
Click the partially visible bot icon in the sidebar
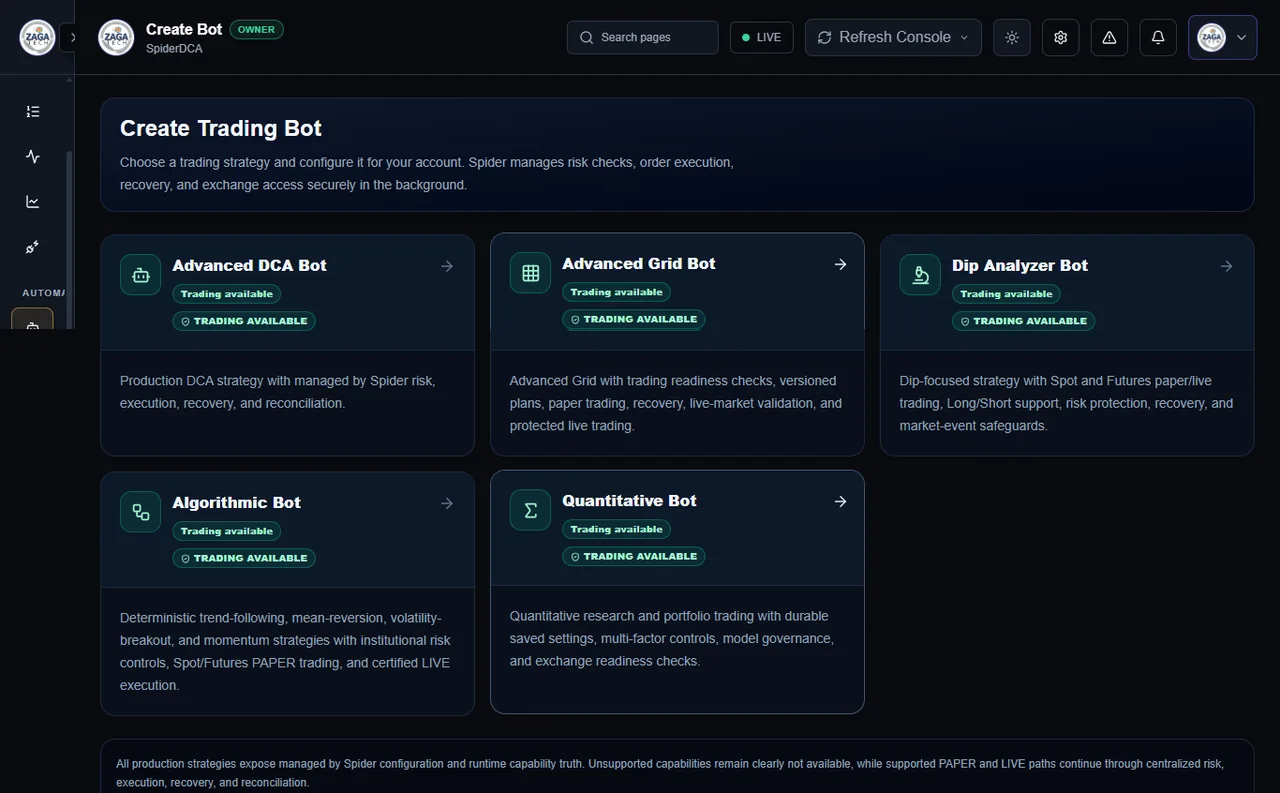32,320
